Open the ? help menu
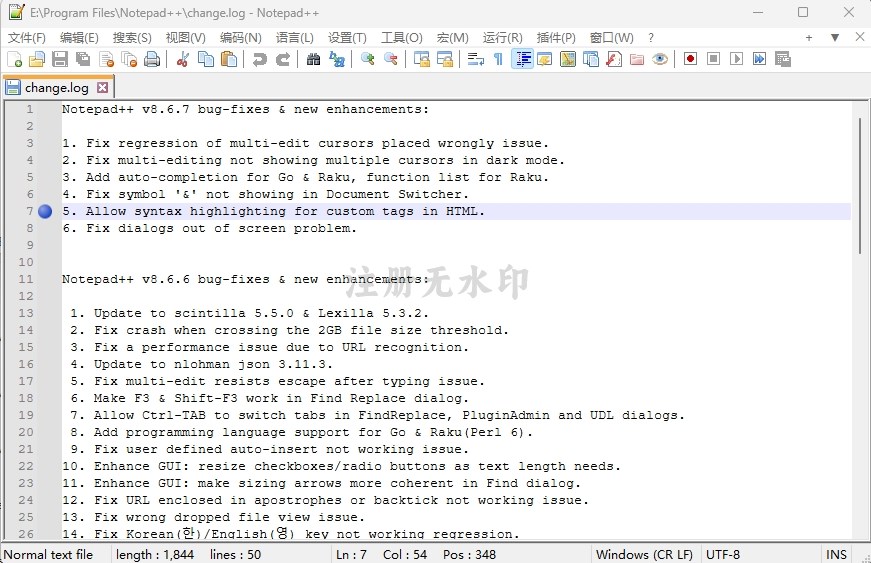Screen dimensions: 871x563 click(650, 37)
